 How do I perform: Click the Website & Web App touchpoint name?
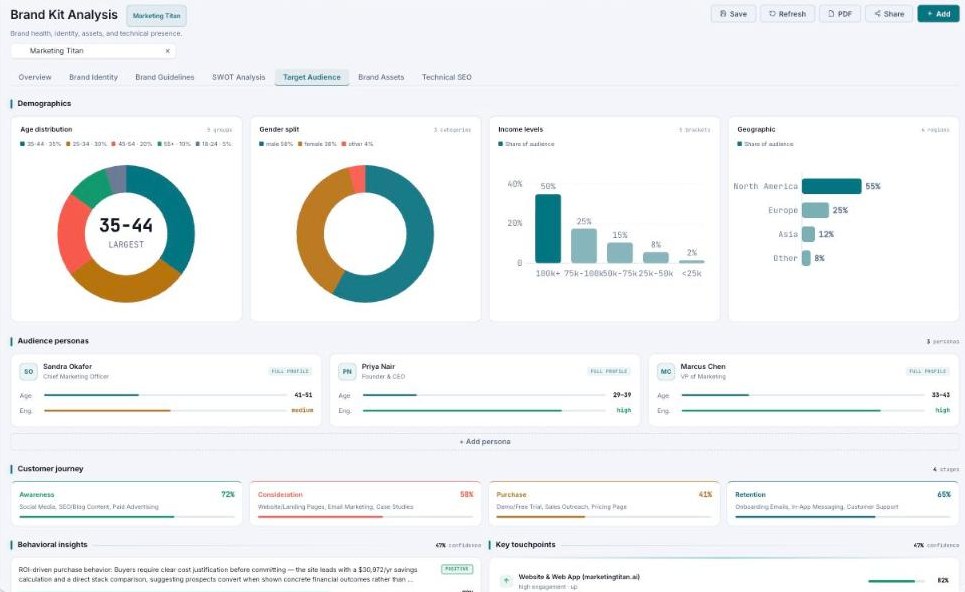pyautogui.click(x=579, y=577)
